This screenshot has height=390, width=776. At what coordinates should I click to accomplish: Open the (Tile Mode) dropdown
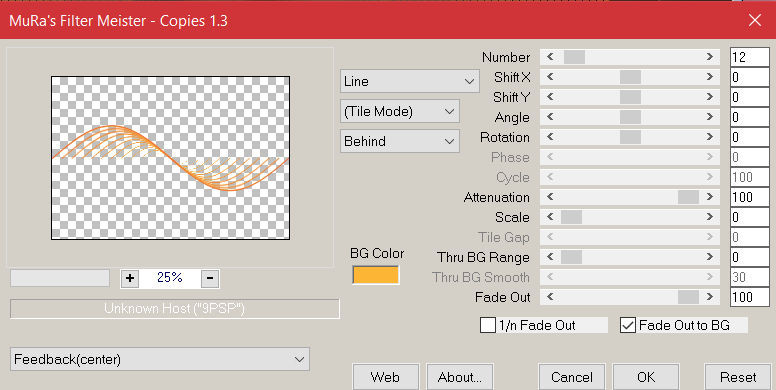400,111
